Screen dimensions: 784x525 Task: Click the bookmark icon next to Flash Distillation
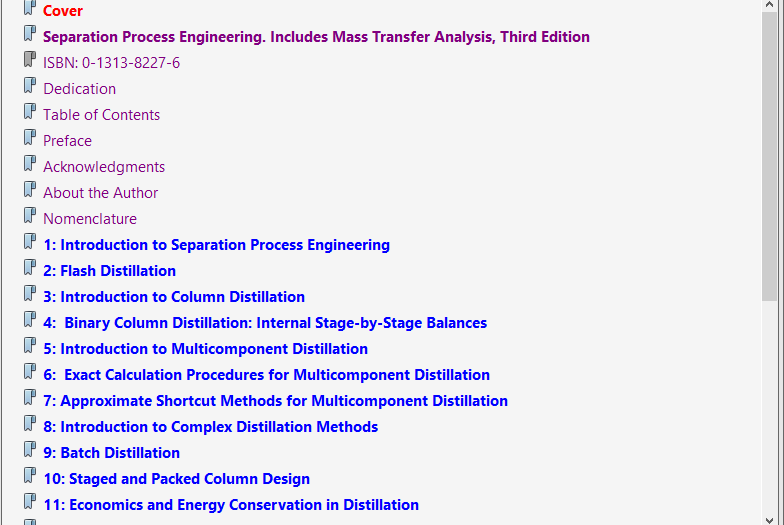pyautogui.click(x=30, y=269)
